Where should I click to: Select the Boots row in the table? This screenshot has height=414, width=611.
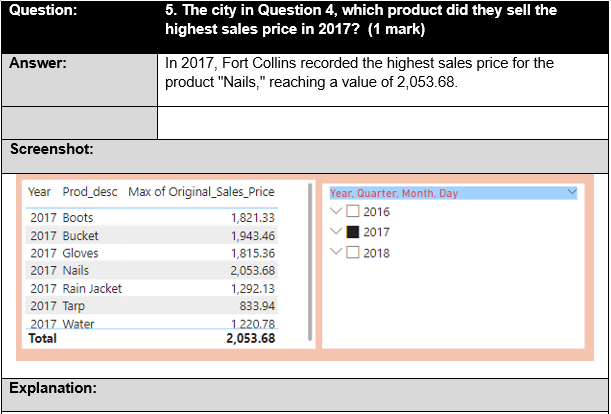(78, 218)
